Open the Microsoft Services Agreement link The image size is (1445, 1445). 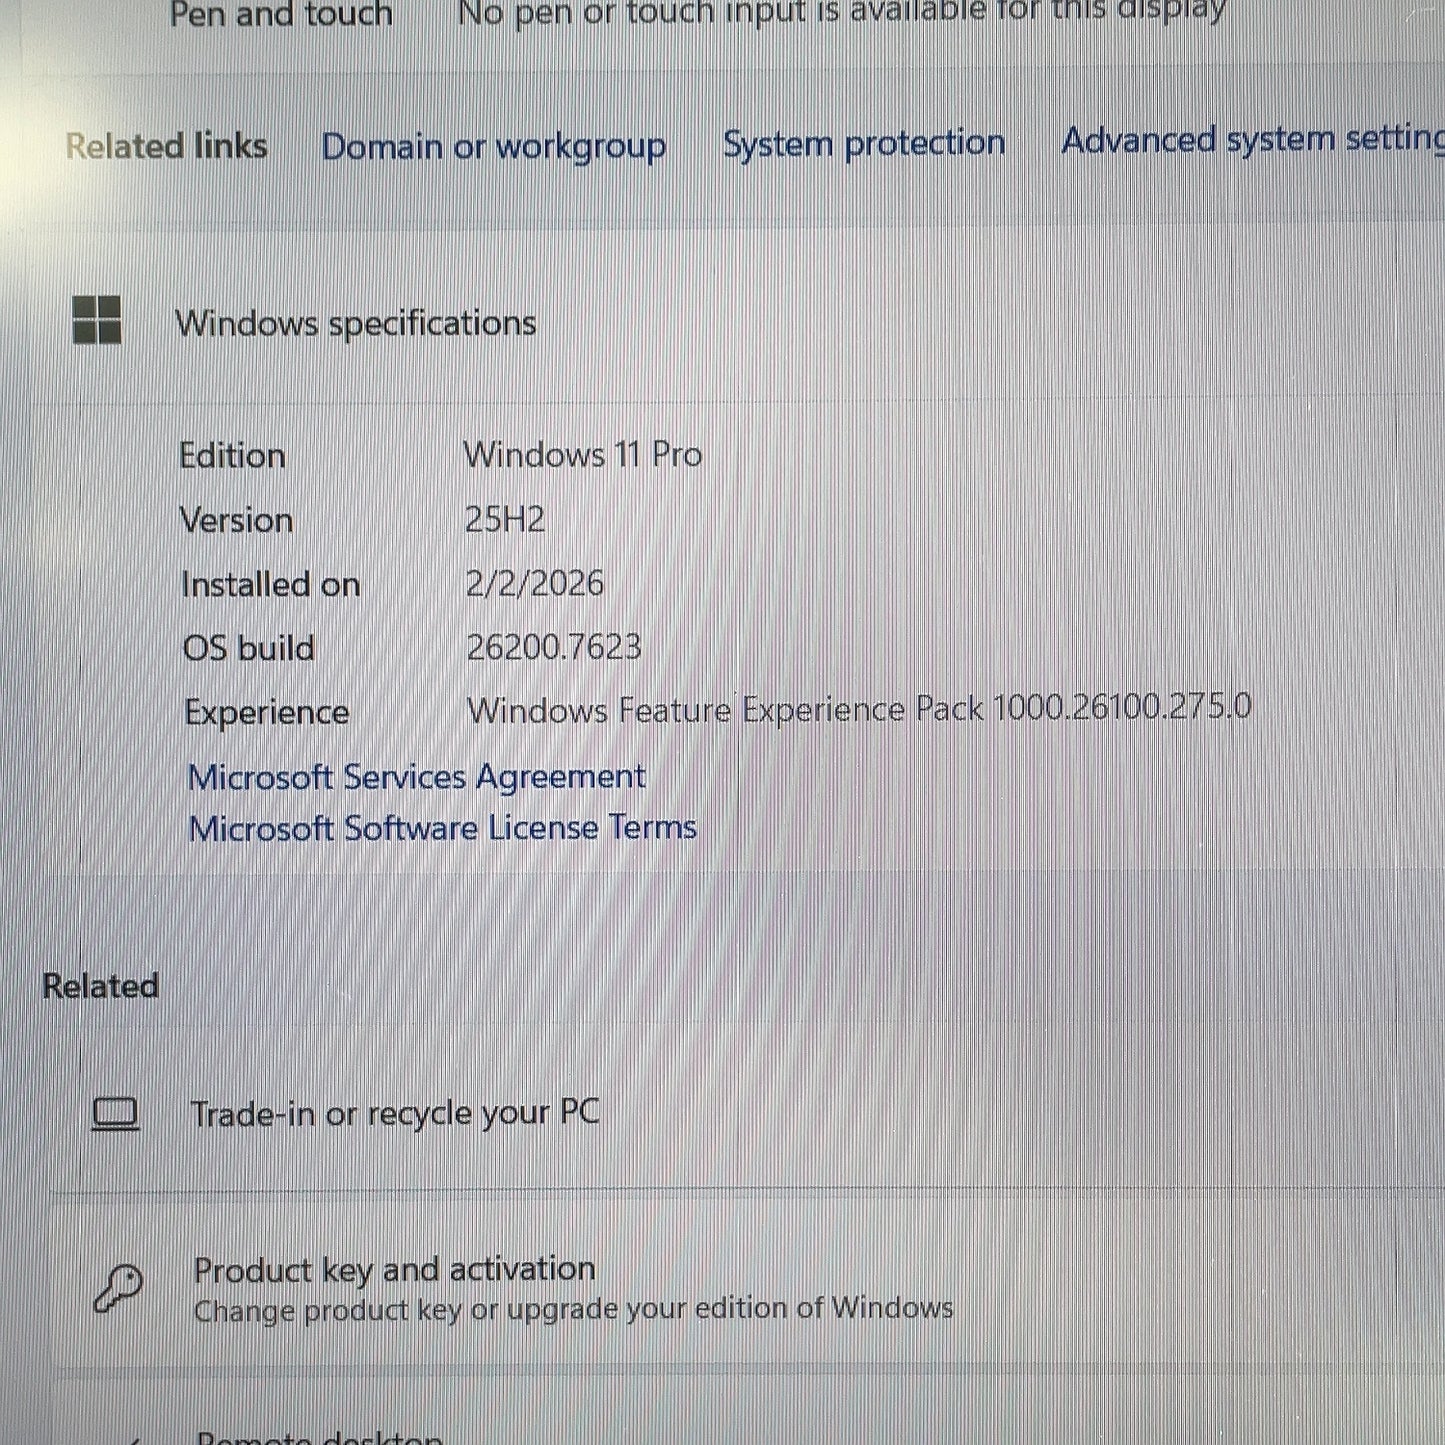pos(417,777)
